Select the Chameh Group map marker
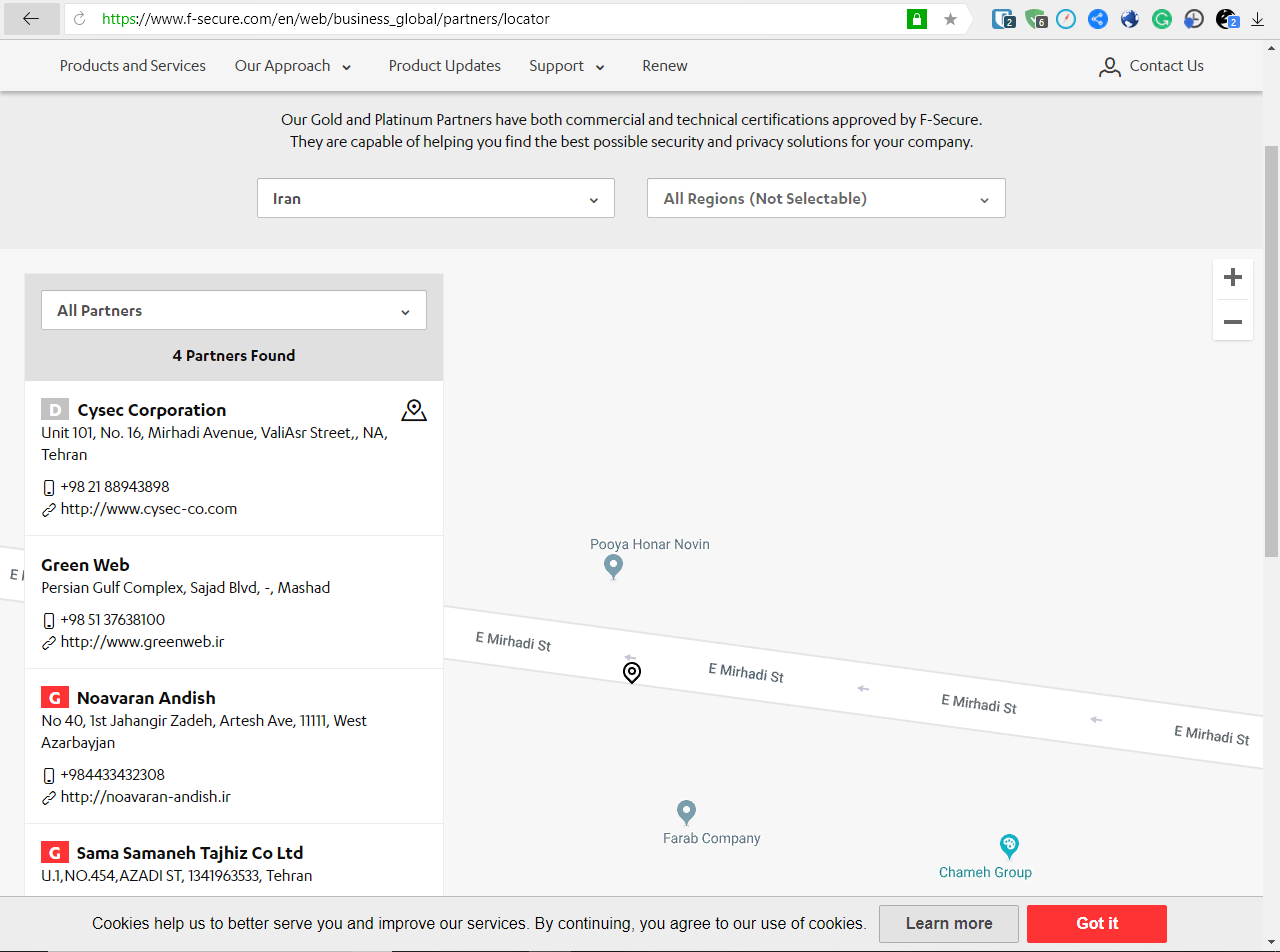The width and height of the screenshot is (1280, 952). pyautogui.click(x=1009, y=846)
